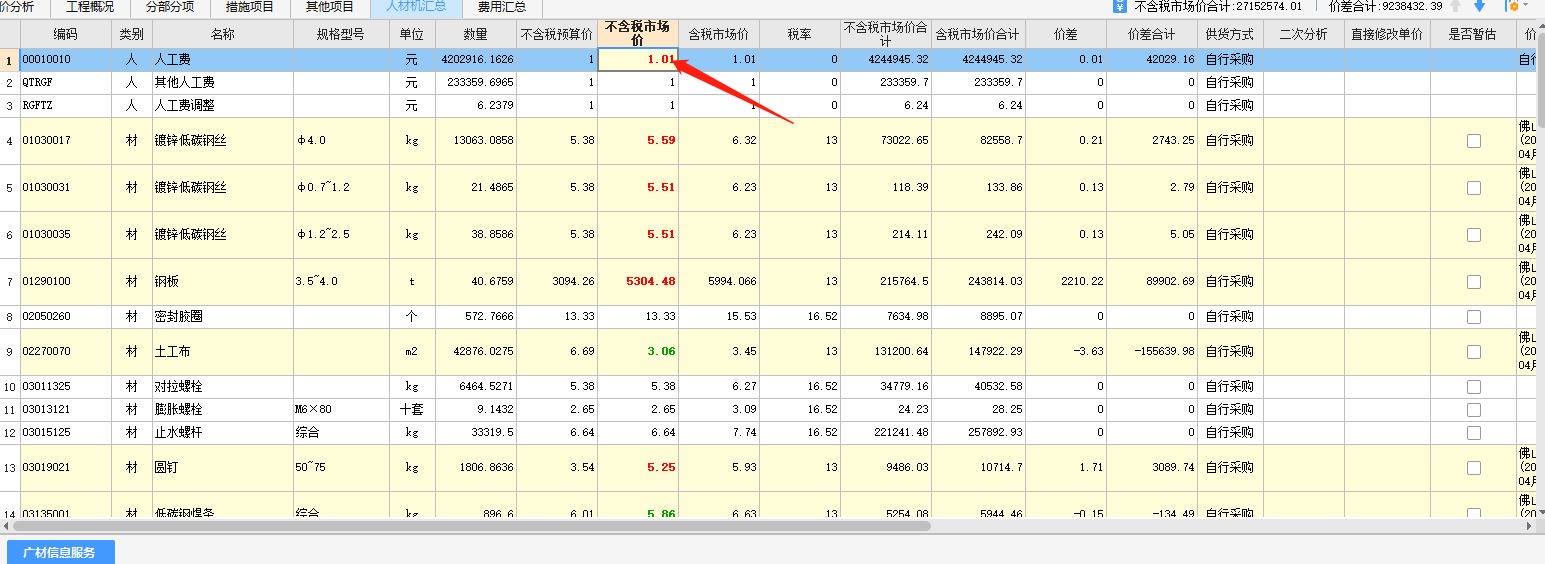The image size is (1545, 564).
Task: Expand the dropdown arrow beside settings gear
Action: pos(1526,6)
